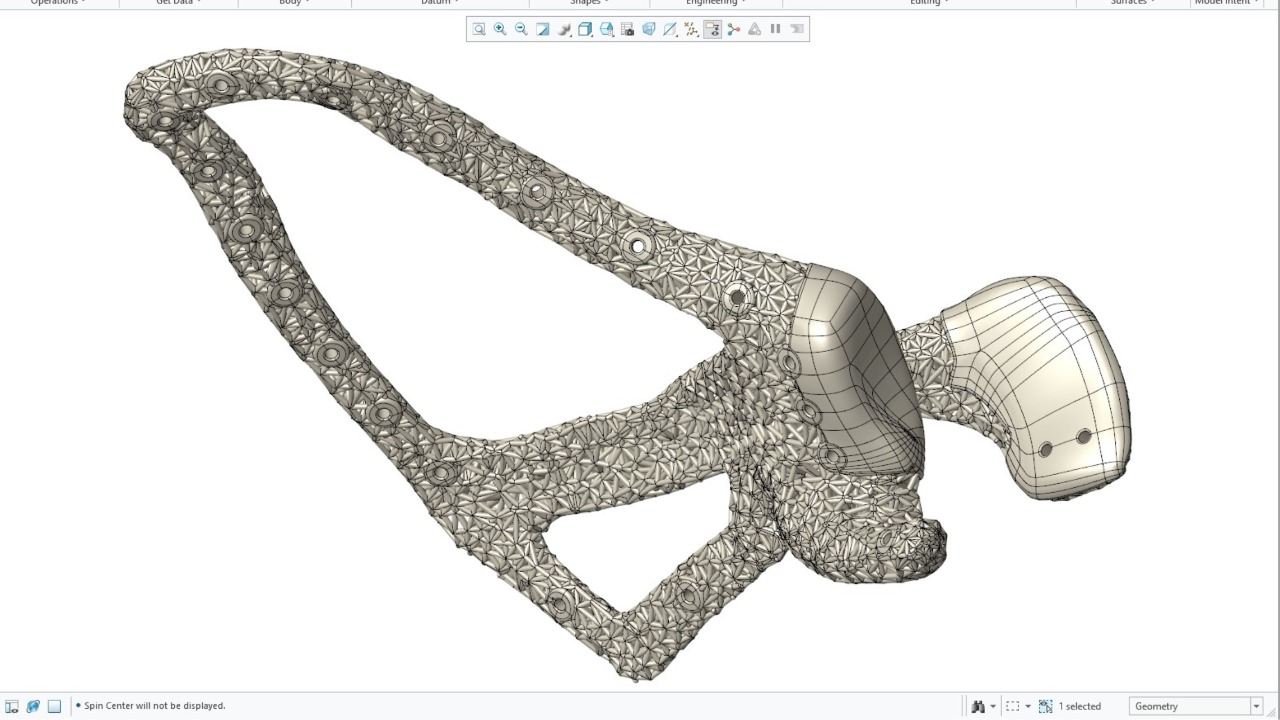
Task: Toggle the Perspective View box icon
Action: (x=649, y=29)
